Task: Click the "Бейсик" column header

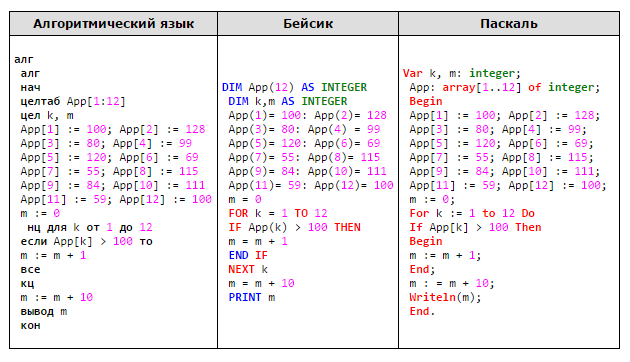Action: (308, 24)
